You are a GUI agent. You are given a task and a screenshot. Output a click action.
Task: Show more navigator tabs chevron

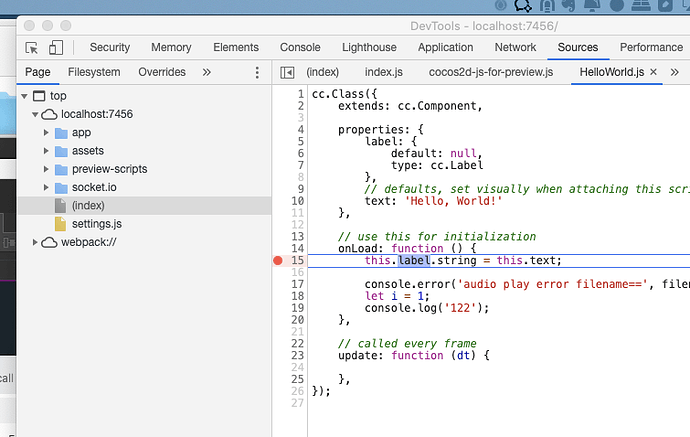(206, 72)
